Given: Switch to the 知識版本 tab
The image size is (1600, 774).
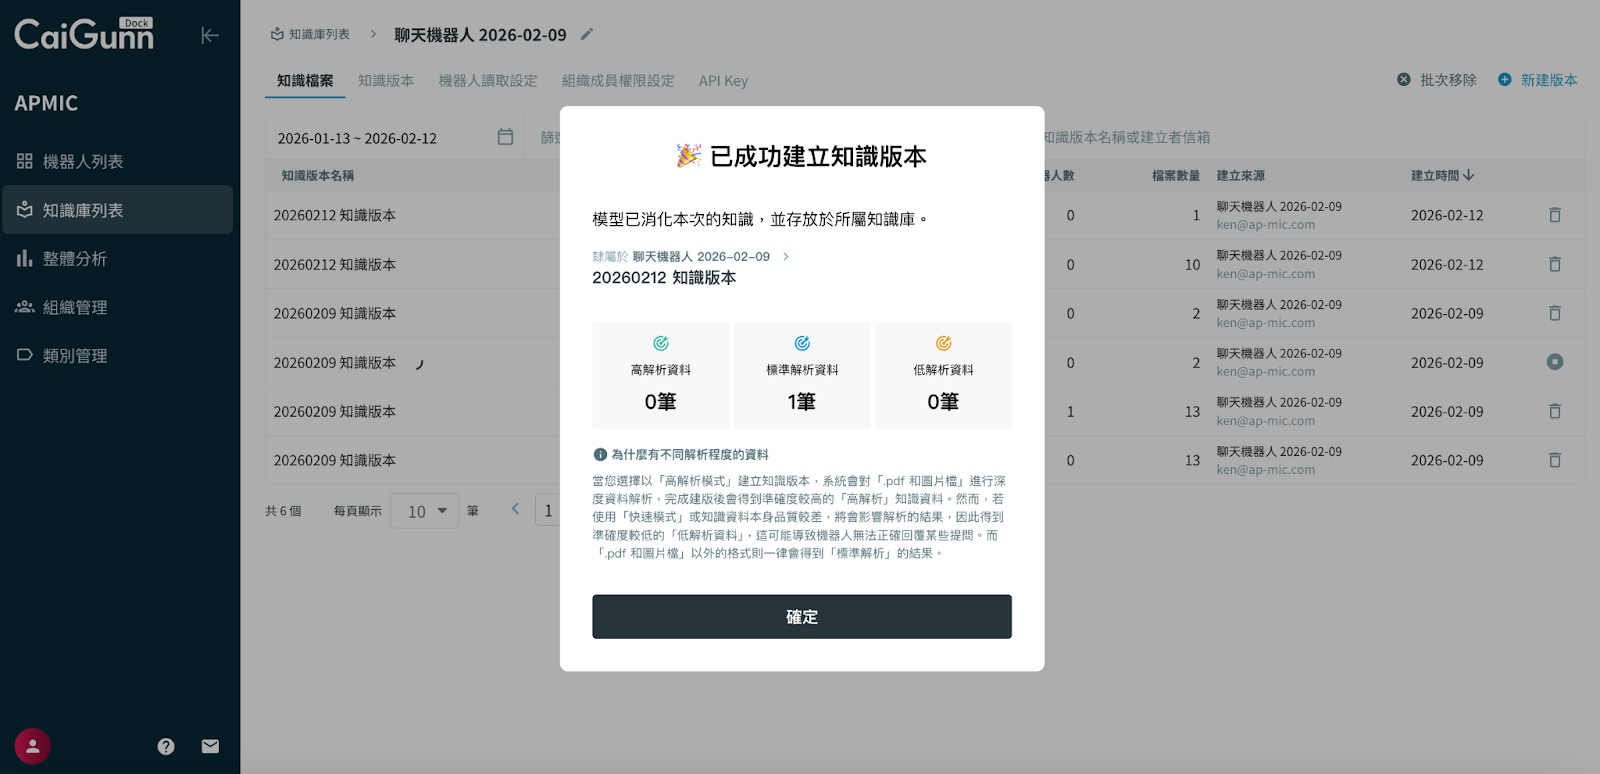Looking at the screenshot, I should (x=386, y=81).
